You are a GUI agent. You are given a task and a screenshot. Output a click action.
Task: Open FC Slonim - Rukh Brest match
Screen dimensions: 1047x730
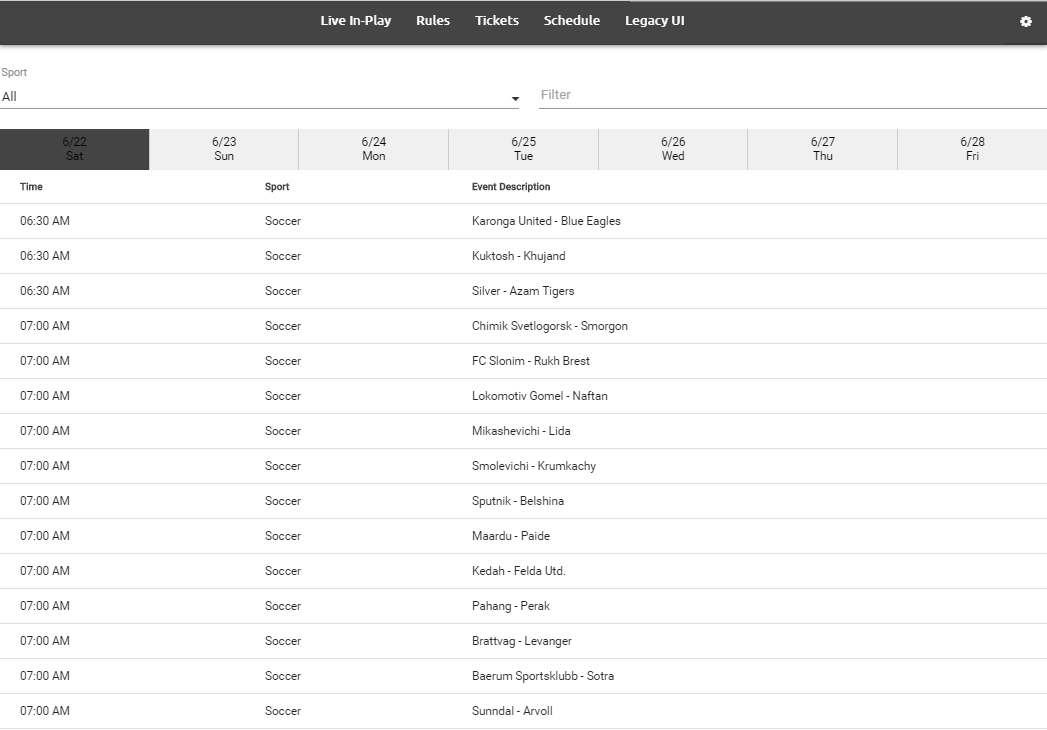point(530,361)
